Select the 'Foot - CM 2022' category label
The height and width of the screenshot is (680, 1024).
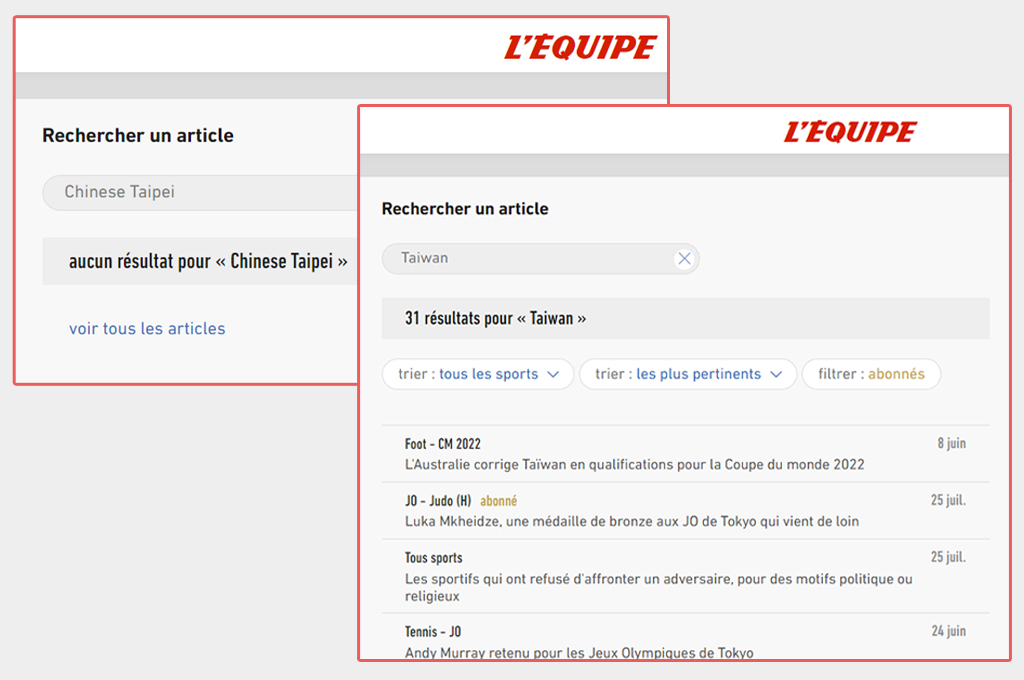443,444
